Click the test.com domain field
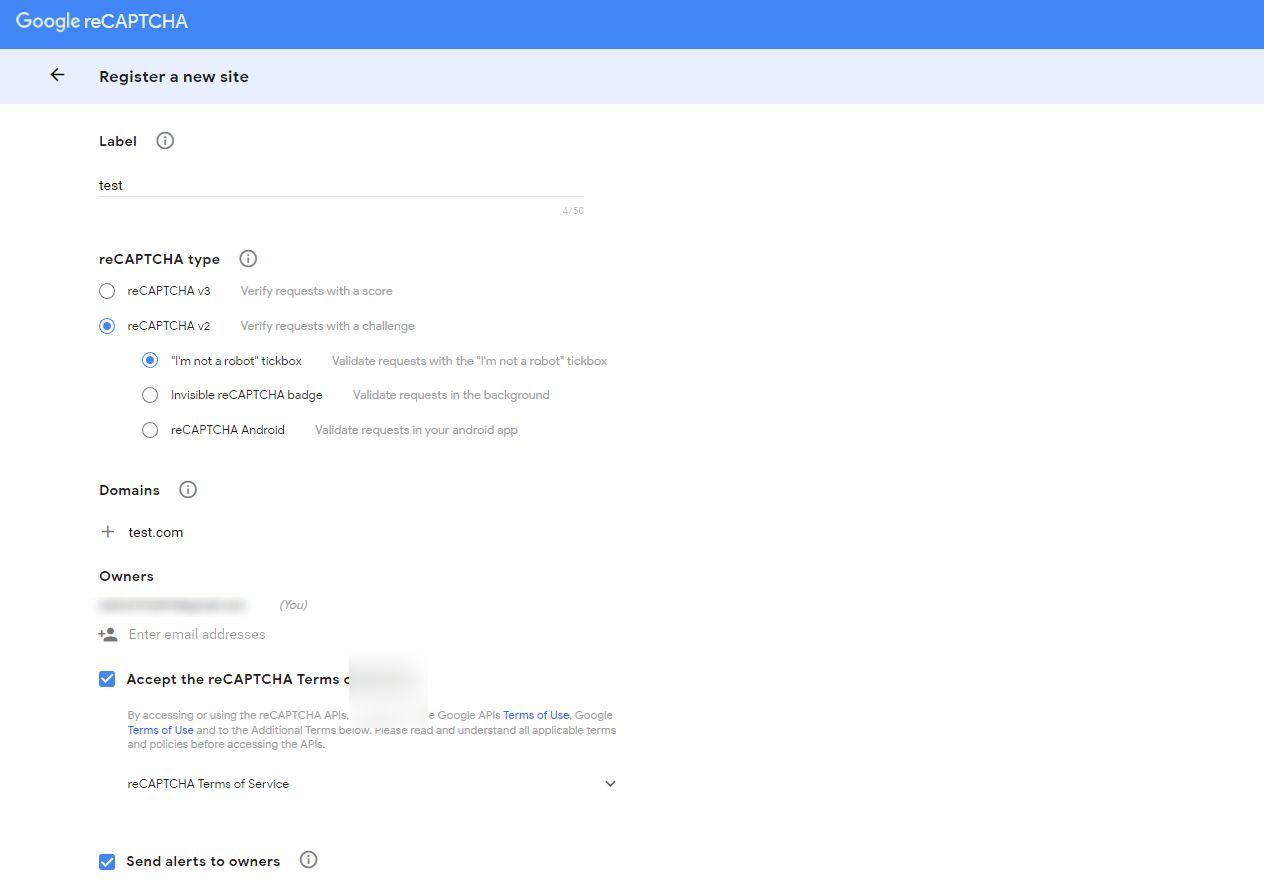The image size is (1264, 896). [156, 532]
